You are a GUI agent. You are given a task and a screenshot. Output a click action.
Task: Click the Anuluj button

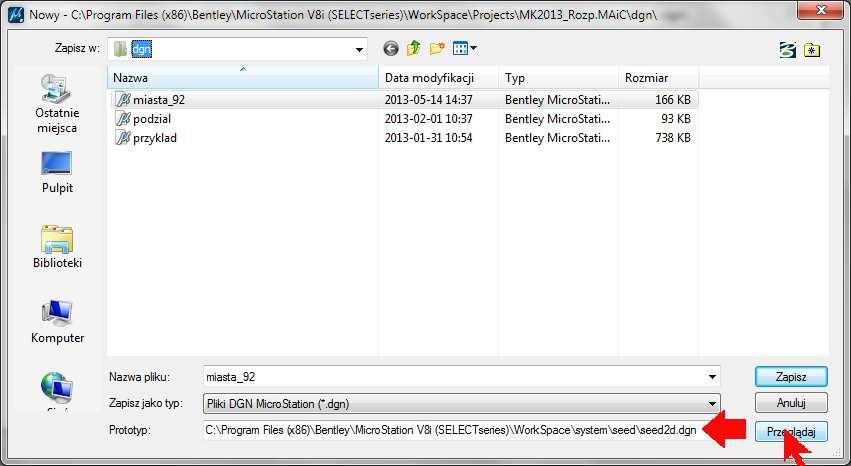click(791, 403)
